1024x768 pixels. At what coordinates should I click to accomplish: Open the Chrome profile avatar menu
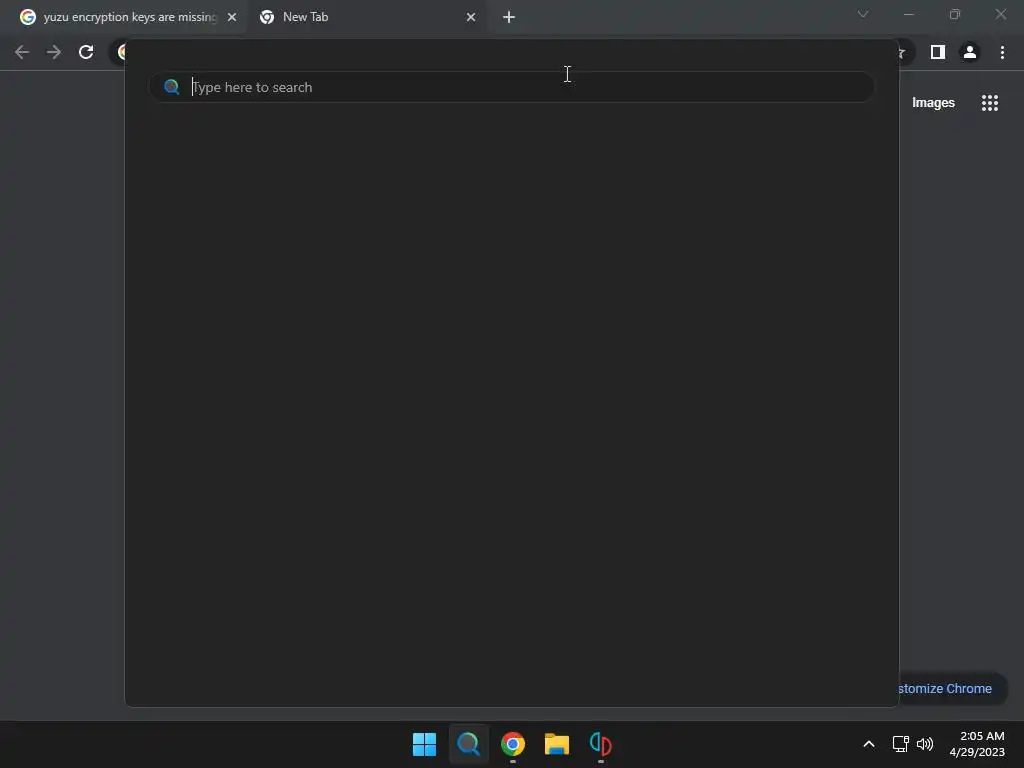[x=970, y=52]
